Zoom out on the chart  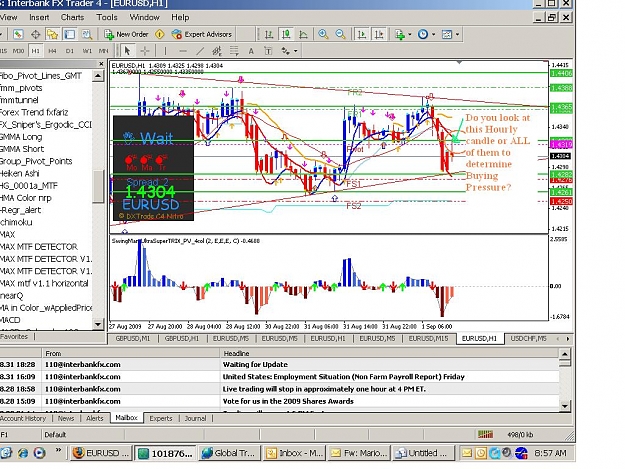[340, 35]
